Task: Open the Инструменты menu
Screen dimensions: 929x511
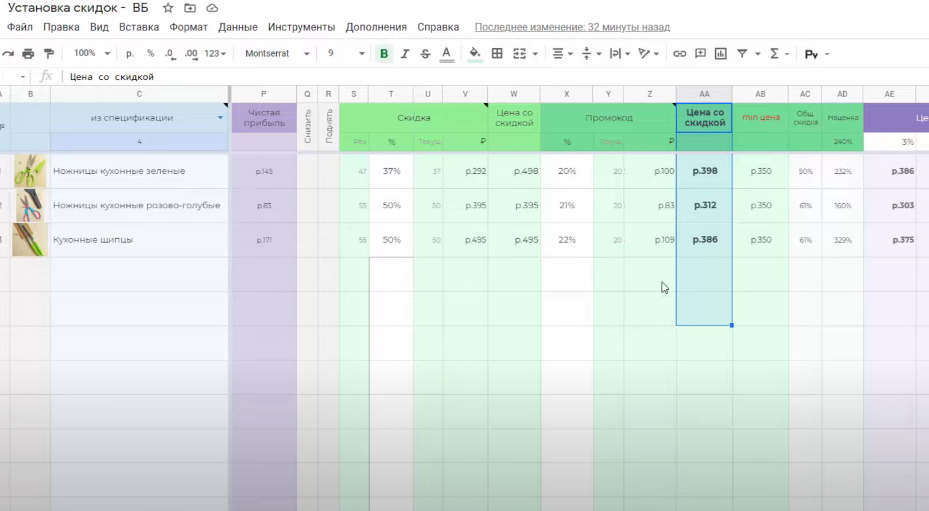Action: [x=301, y=27]
